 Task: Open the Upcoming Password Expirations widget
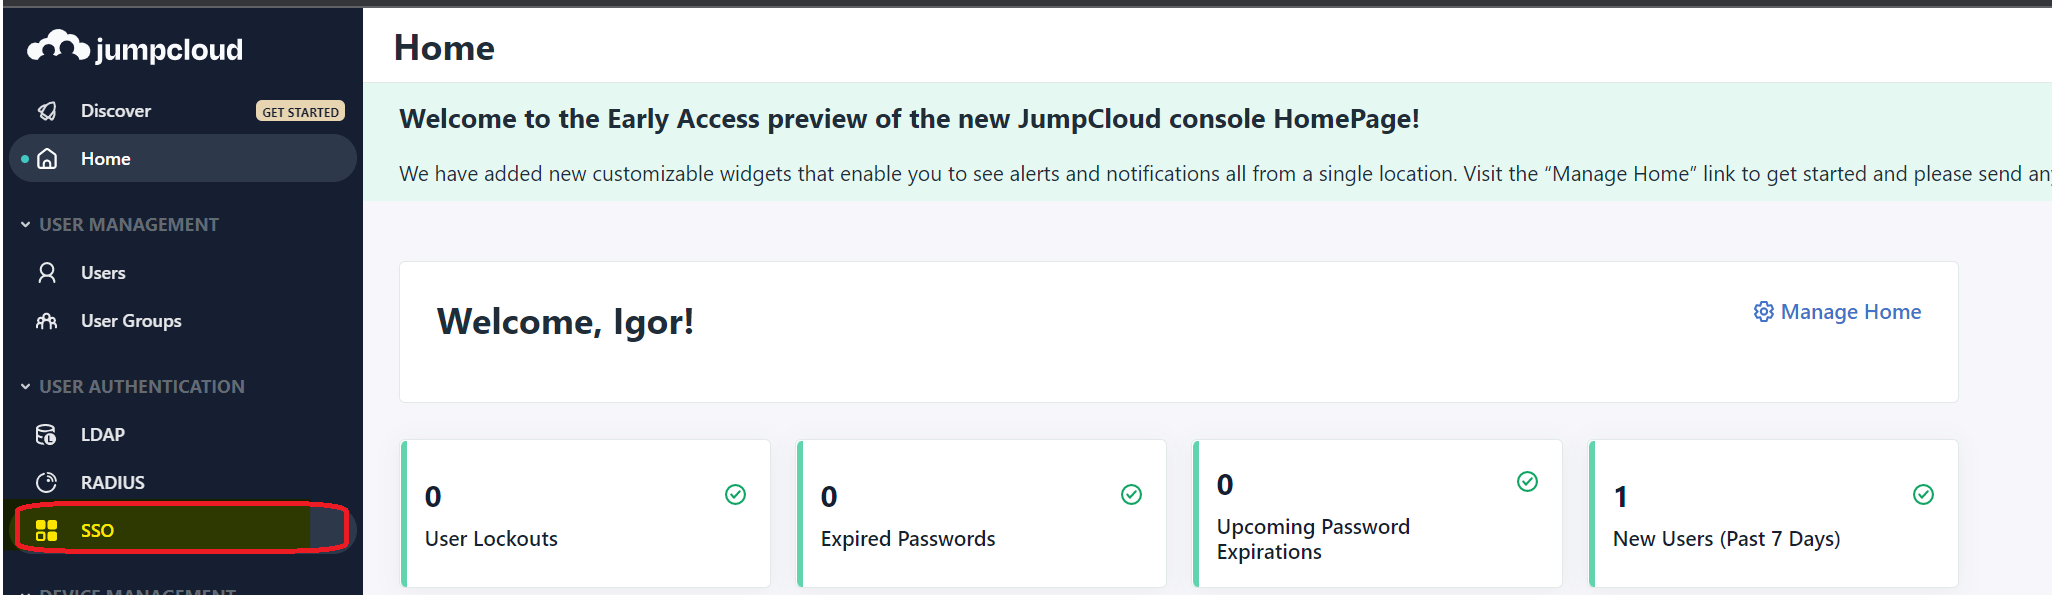(1377, 514)
